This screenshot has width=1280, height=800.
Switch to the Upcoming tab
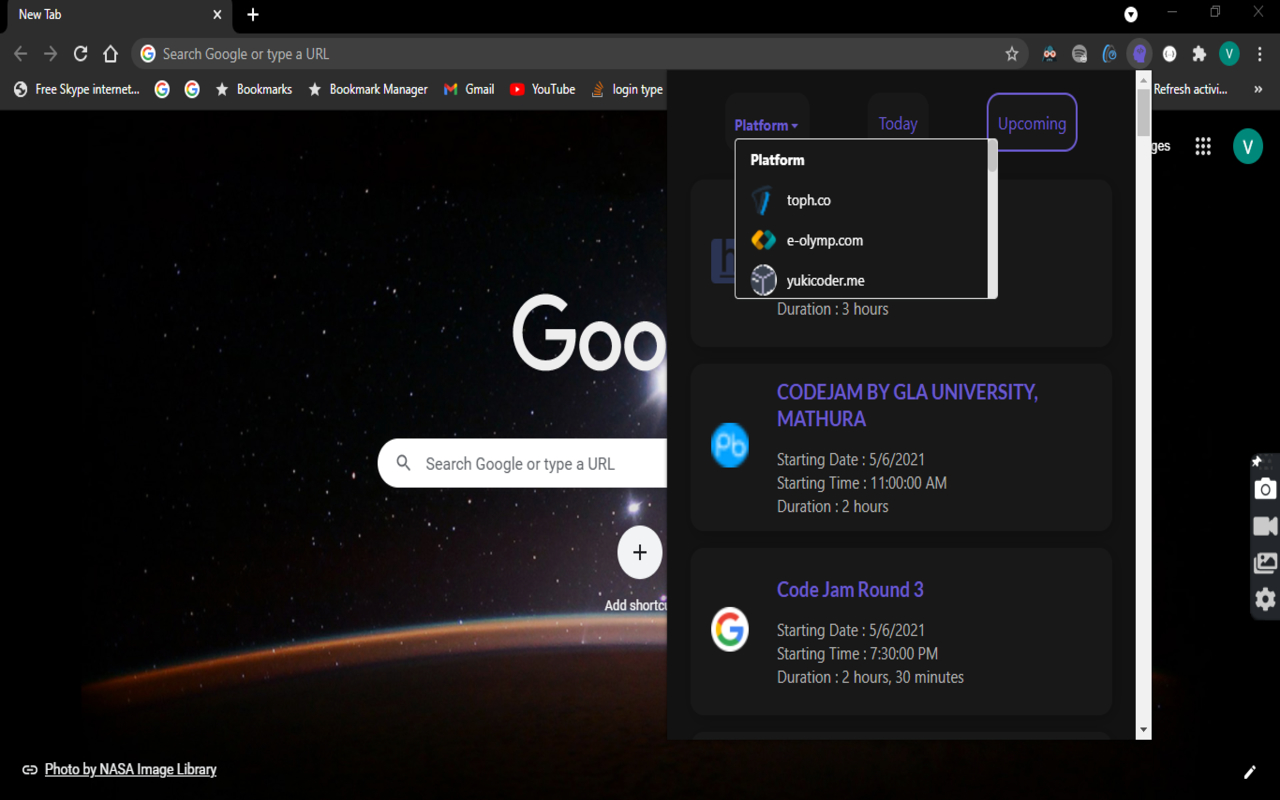[x=1032, y=123]
